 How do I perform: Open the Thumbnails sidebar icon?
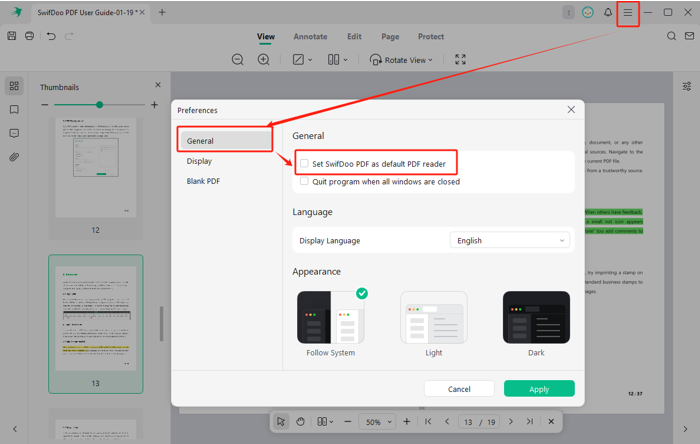pyautogui.click(x=14, y=86)
